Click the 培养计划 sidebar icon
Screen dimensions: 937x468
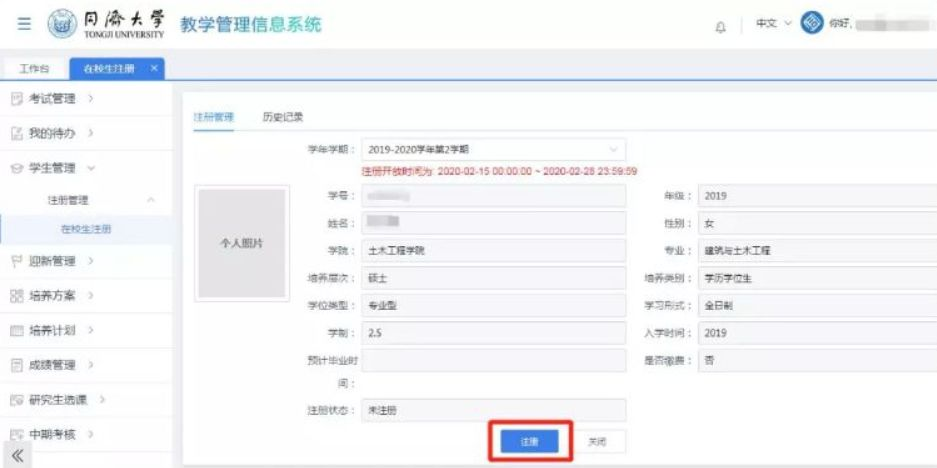click(17, 331)
